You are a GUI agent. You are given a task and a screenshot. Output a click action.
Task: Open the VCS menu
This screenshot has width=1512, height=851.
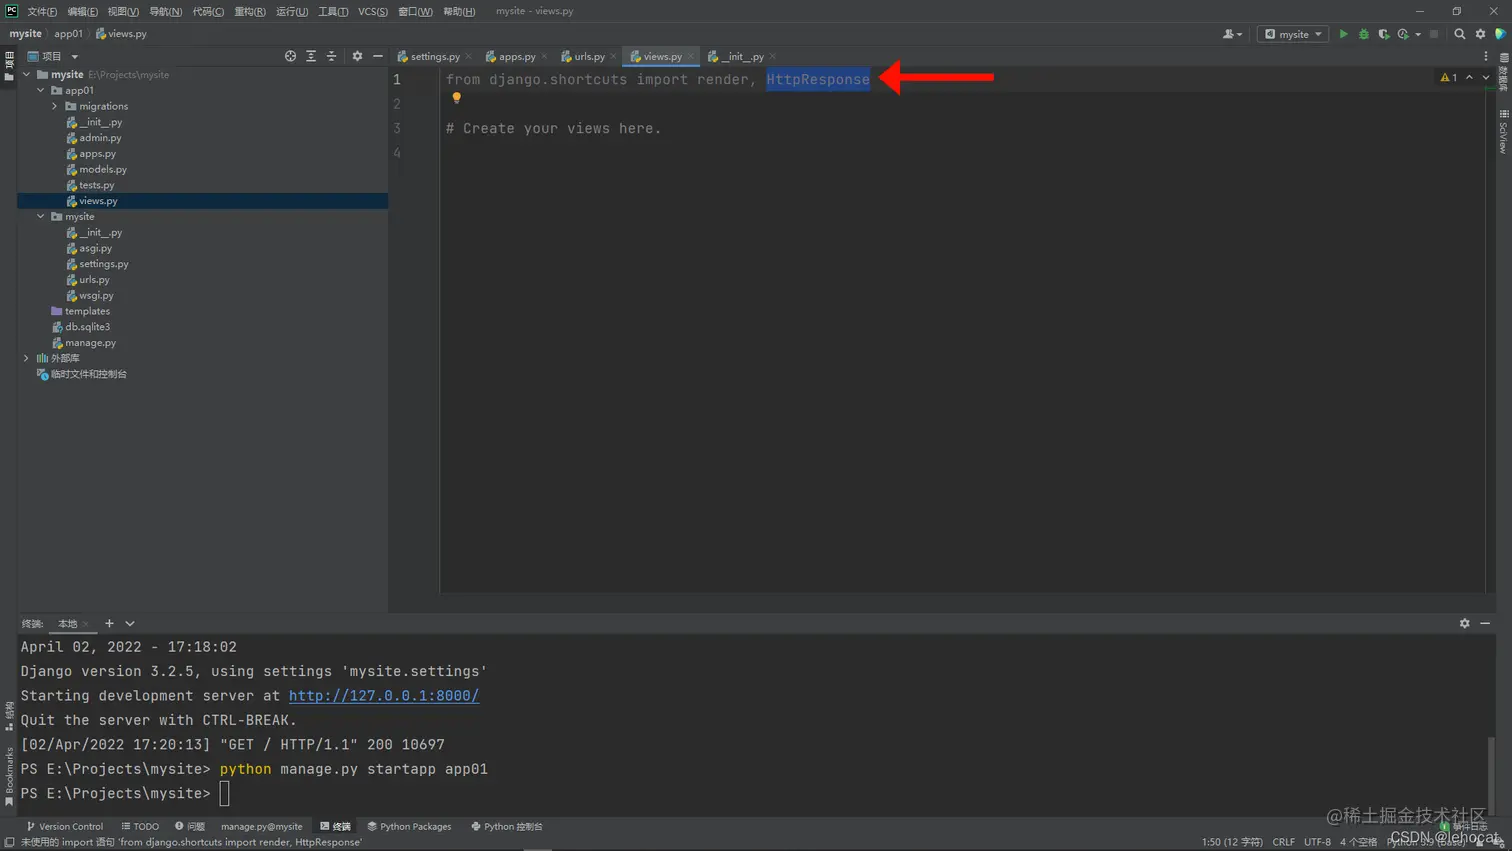coord(373,11)
